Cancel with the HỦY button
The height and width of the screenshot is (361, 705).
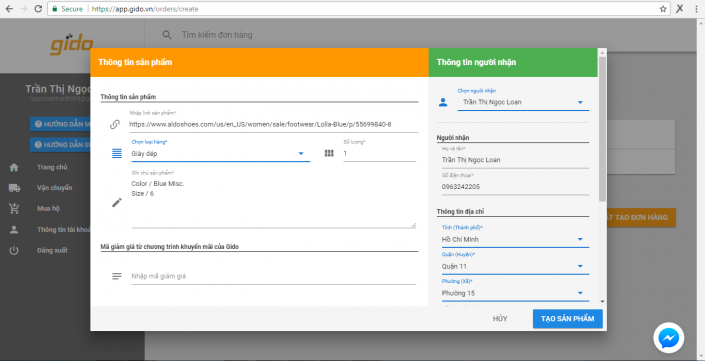[500, 319]
